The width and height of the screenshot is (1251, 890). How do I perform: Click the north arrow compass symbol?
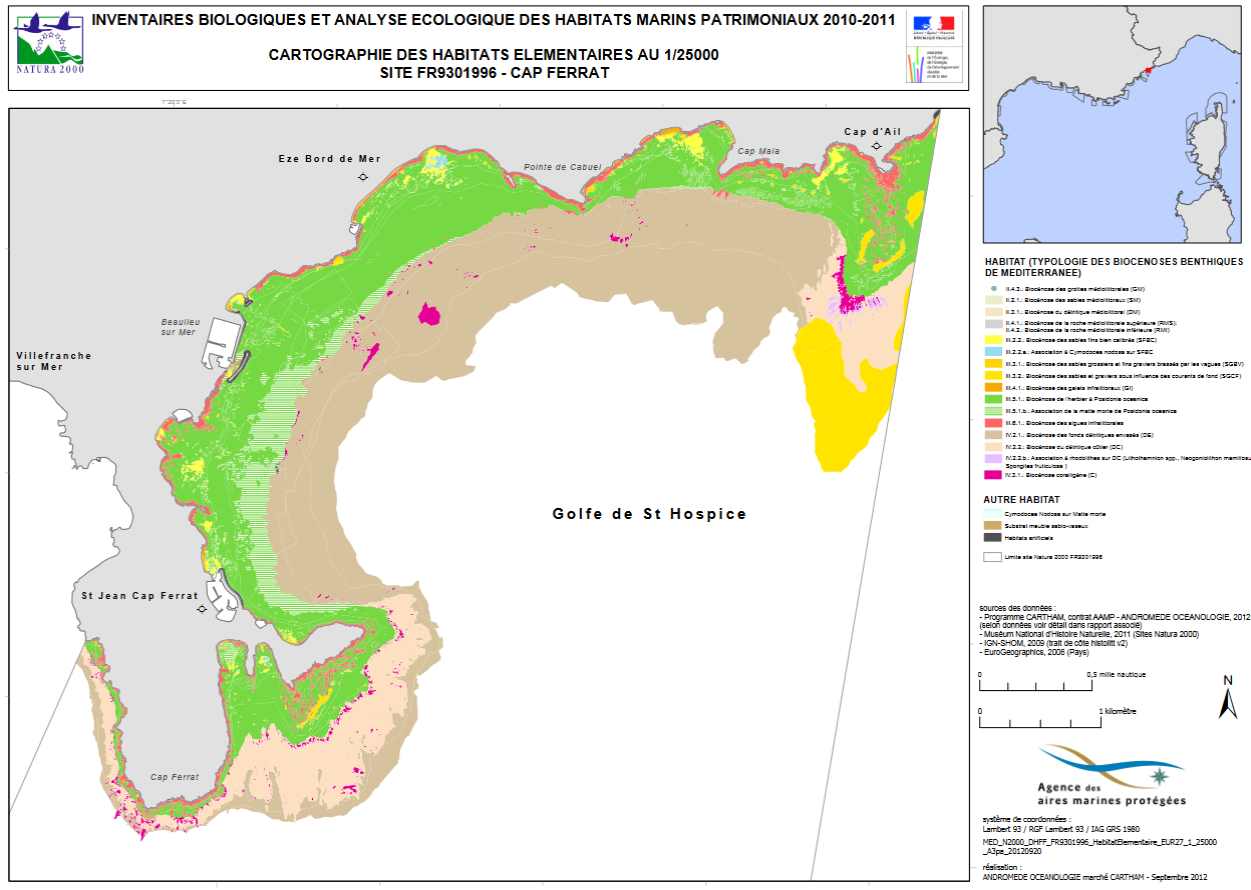coord(1227,698)
